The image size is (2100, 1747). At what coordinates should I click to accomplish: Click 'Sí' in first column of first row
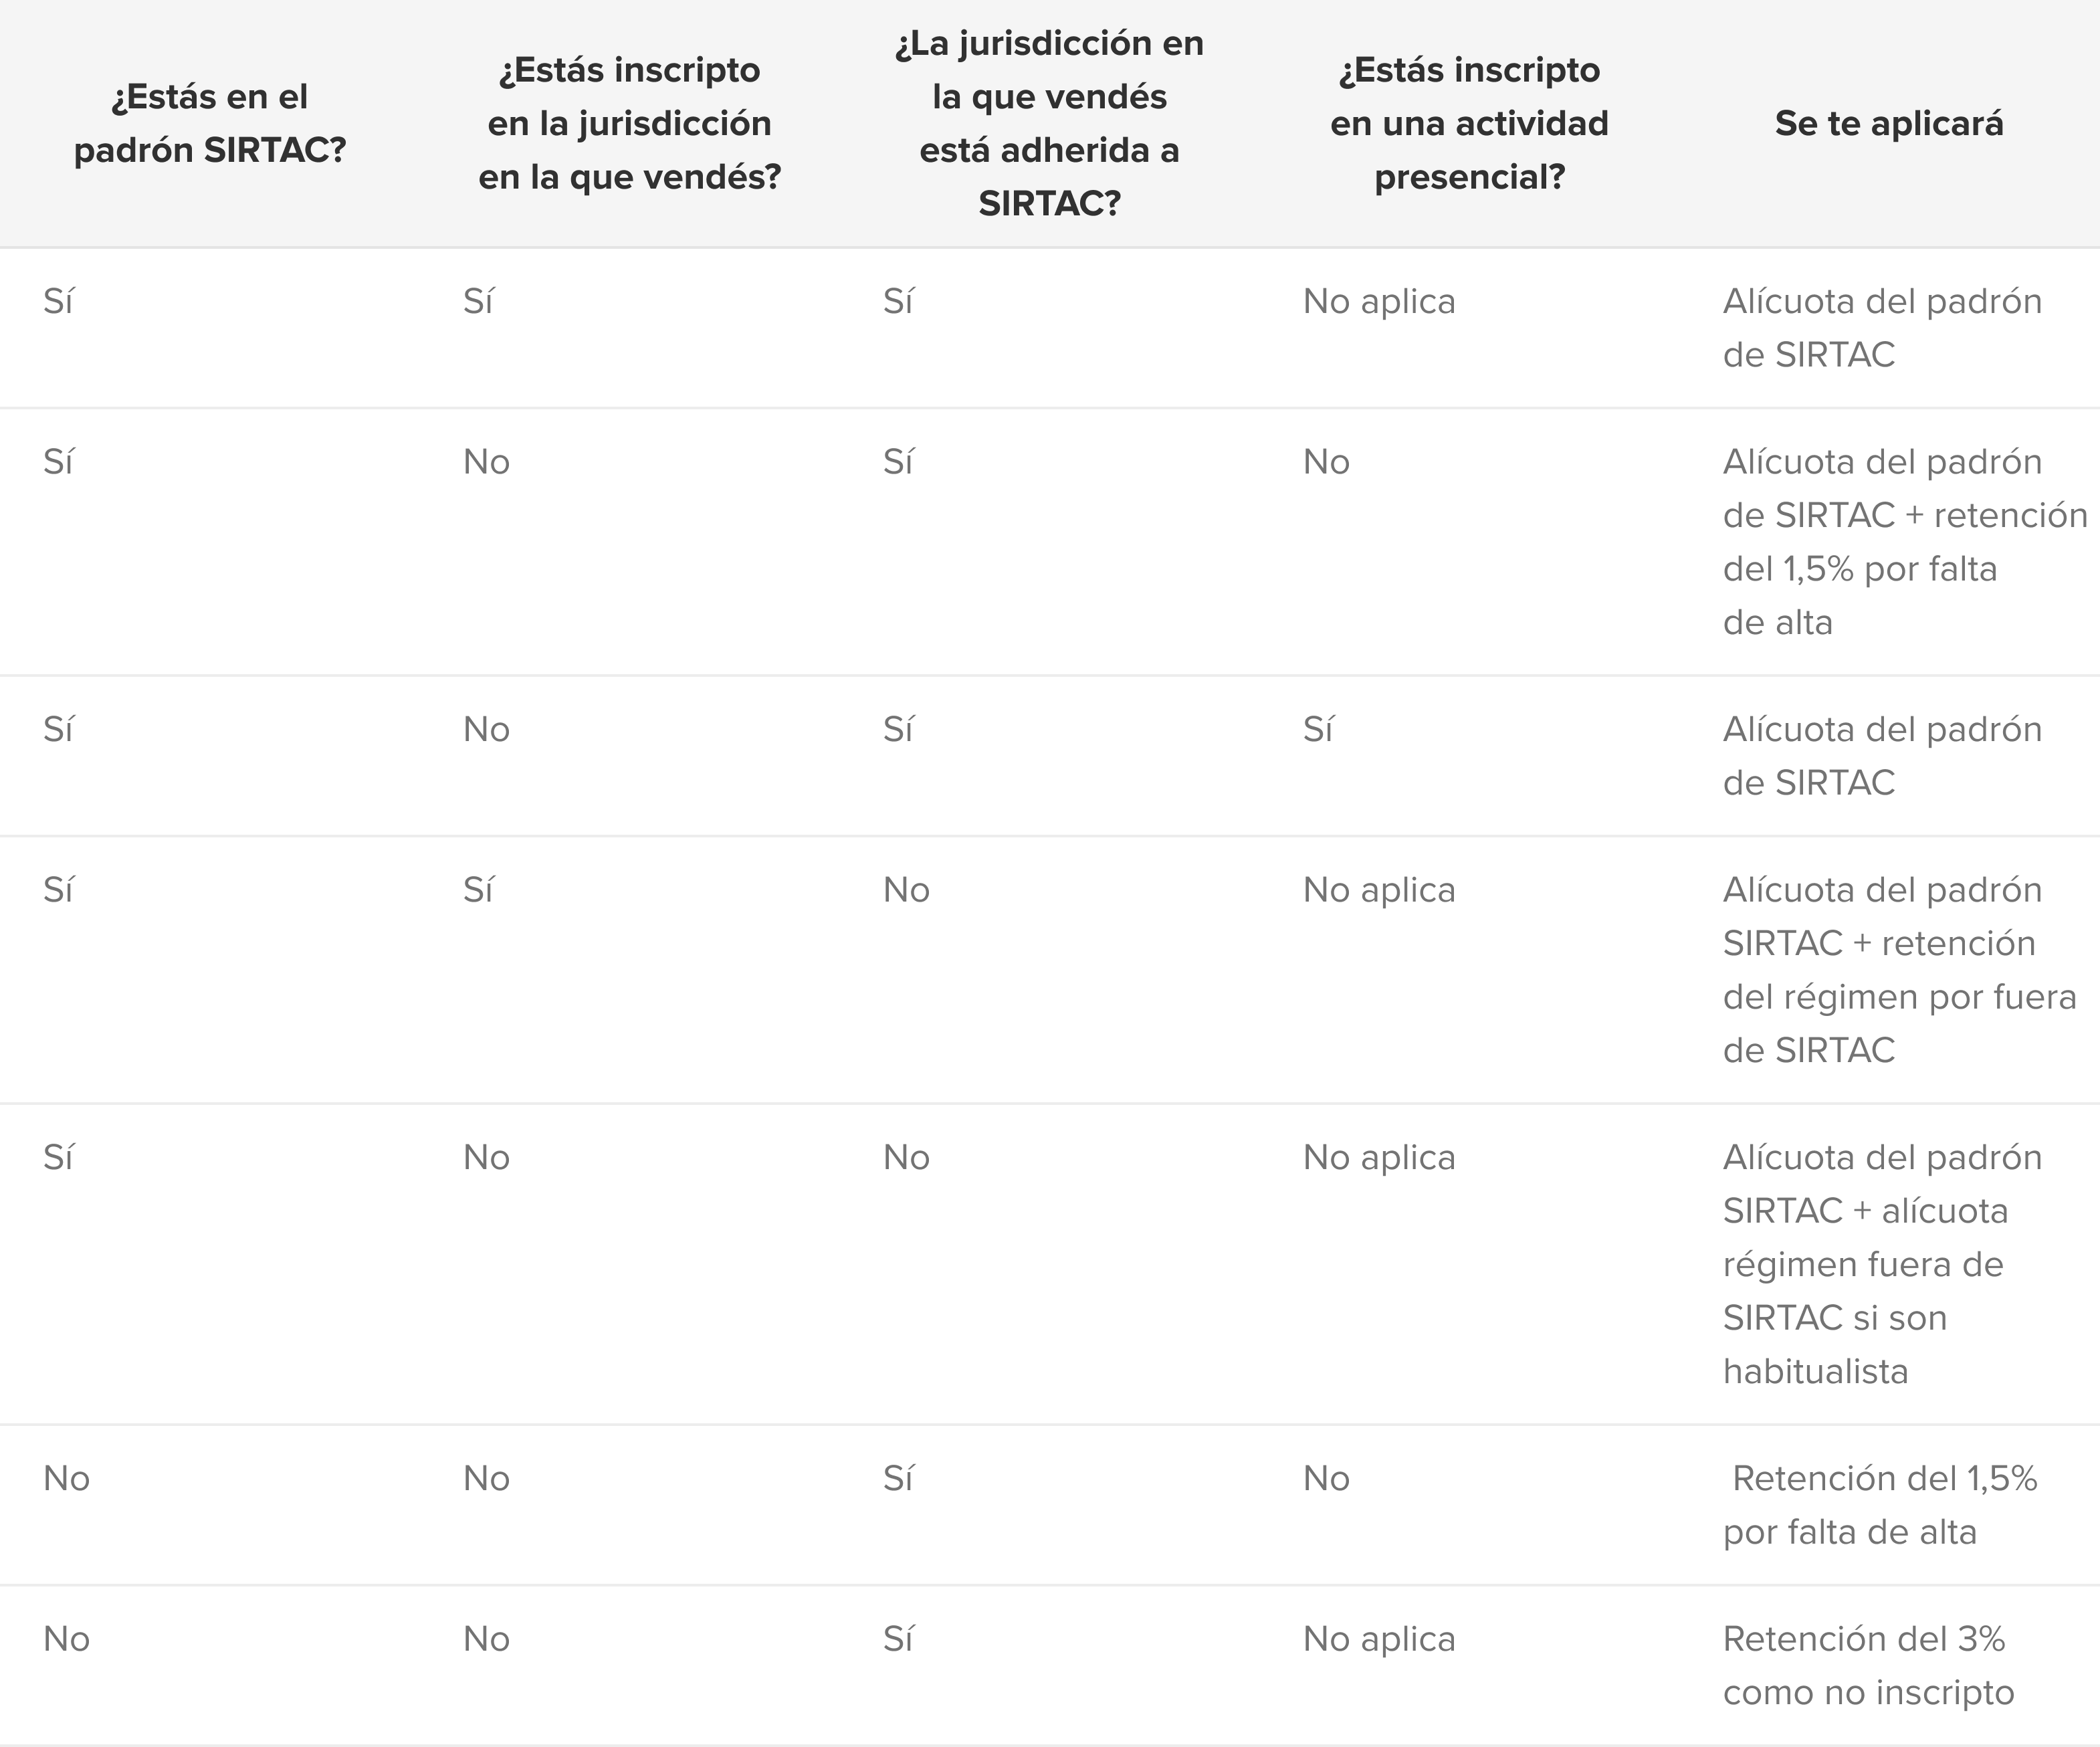point(58,301)
